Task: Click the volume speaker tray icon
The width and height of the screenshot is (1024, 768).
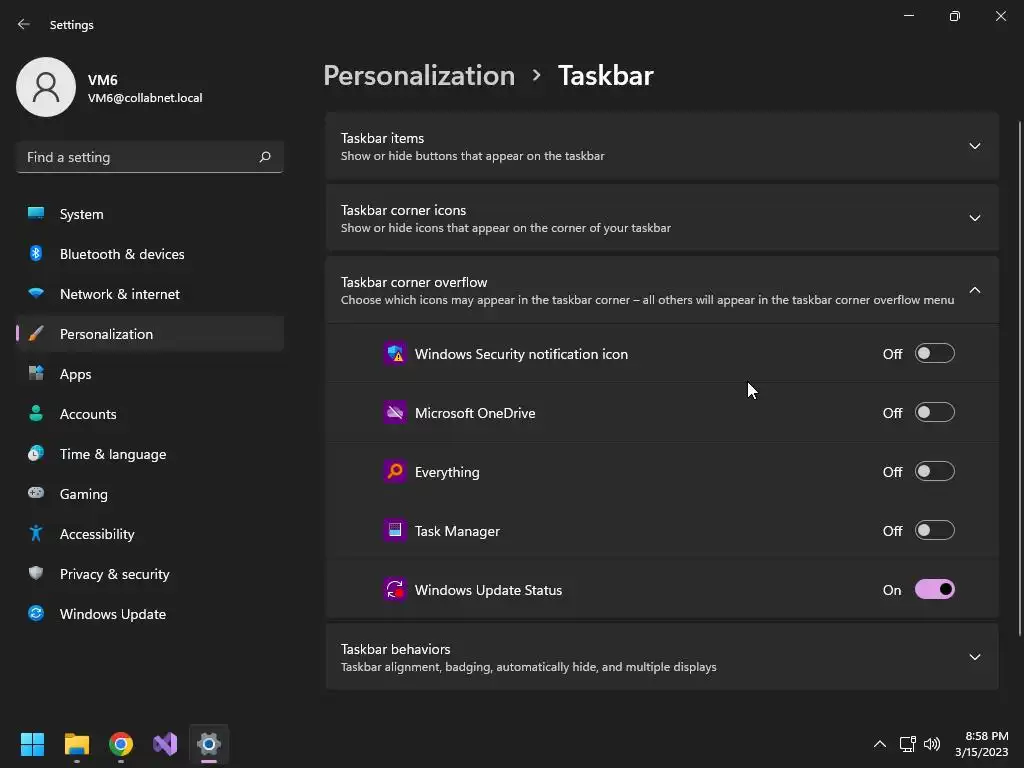Action: pos(932,744)
